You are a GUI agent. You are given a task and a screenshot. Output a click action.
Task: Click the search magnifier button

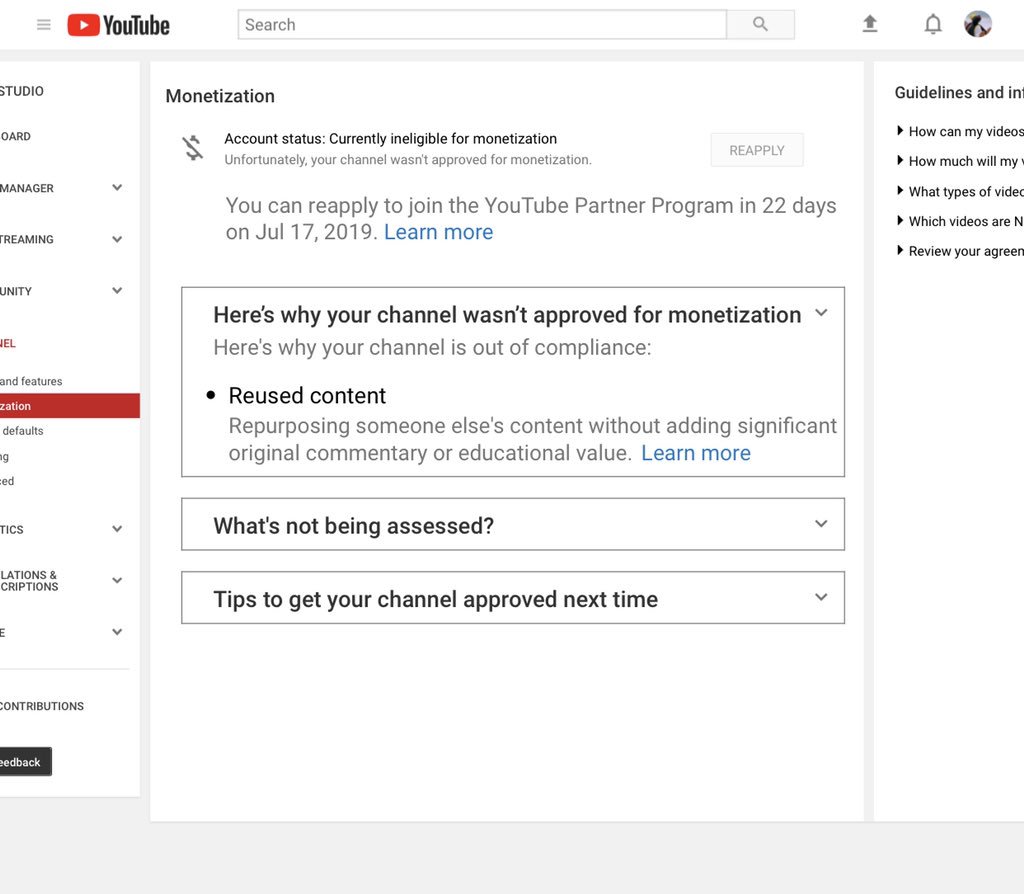point(760,24)
